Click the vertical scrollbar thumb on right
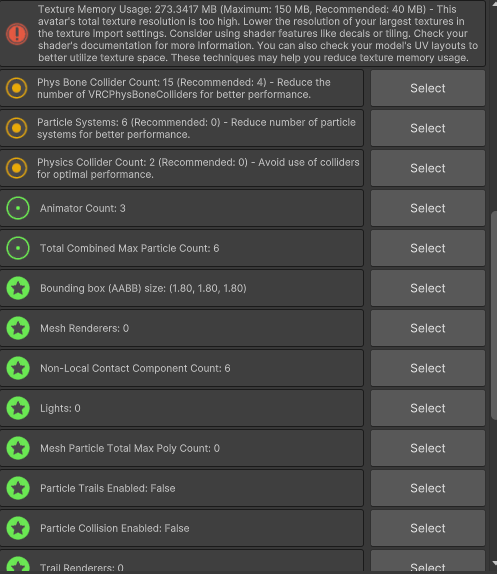 (494, 315)
